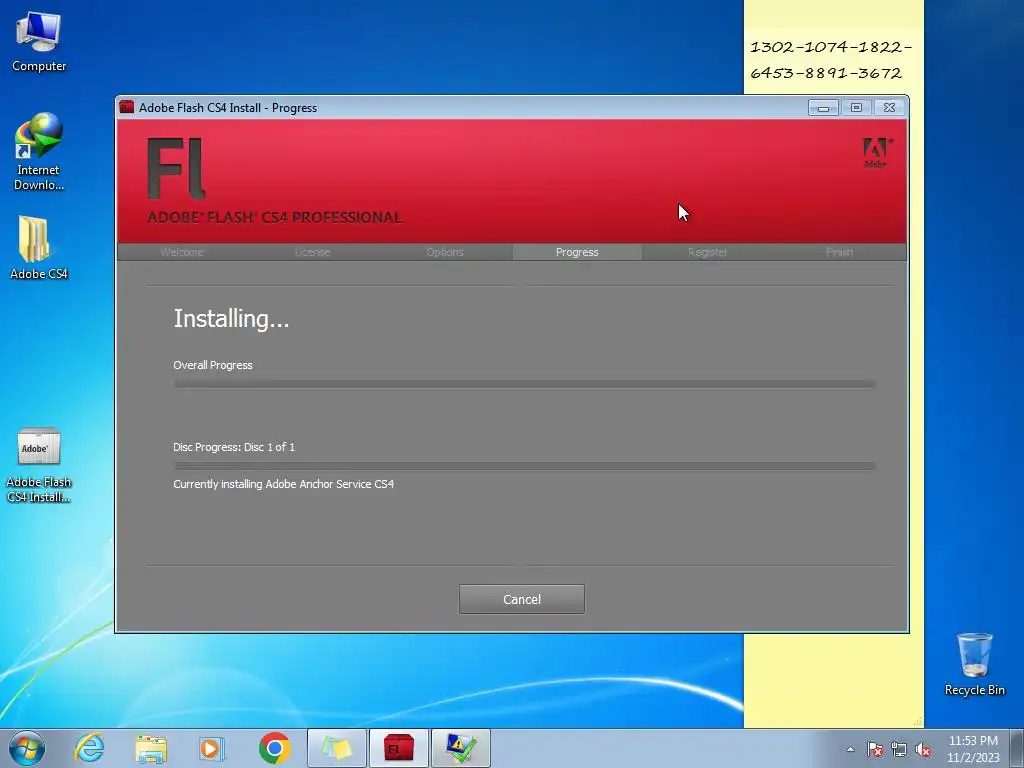Open the volume speaker tray icon

coord(923,749)
